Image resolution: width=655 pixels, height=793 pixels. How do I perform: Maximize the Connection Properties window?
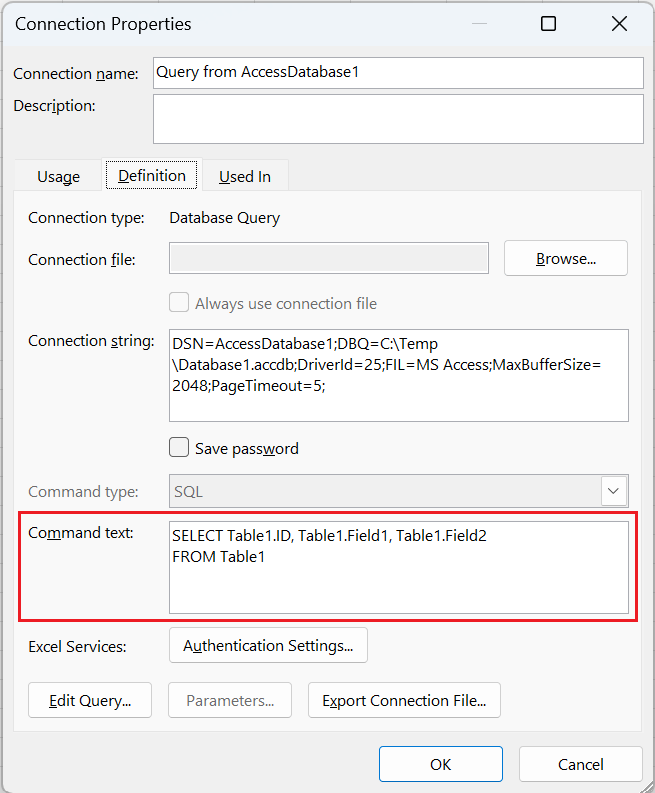(x=548, y=23)
